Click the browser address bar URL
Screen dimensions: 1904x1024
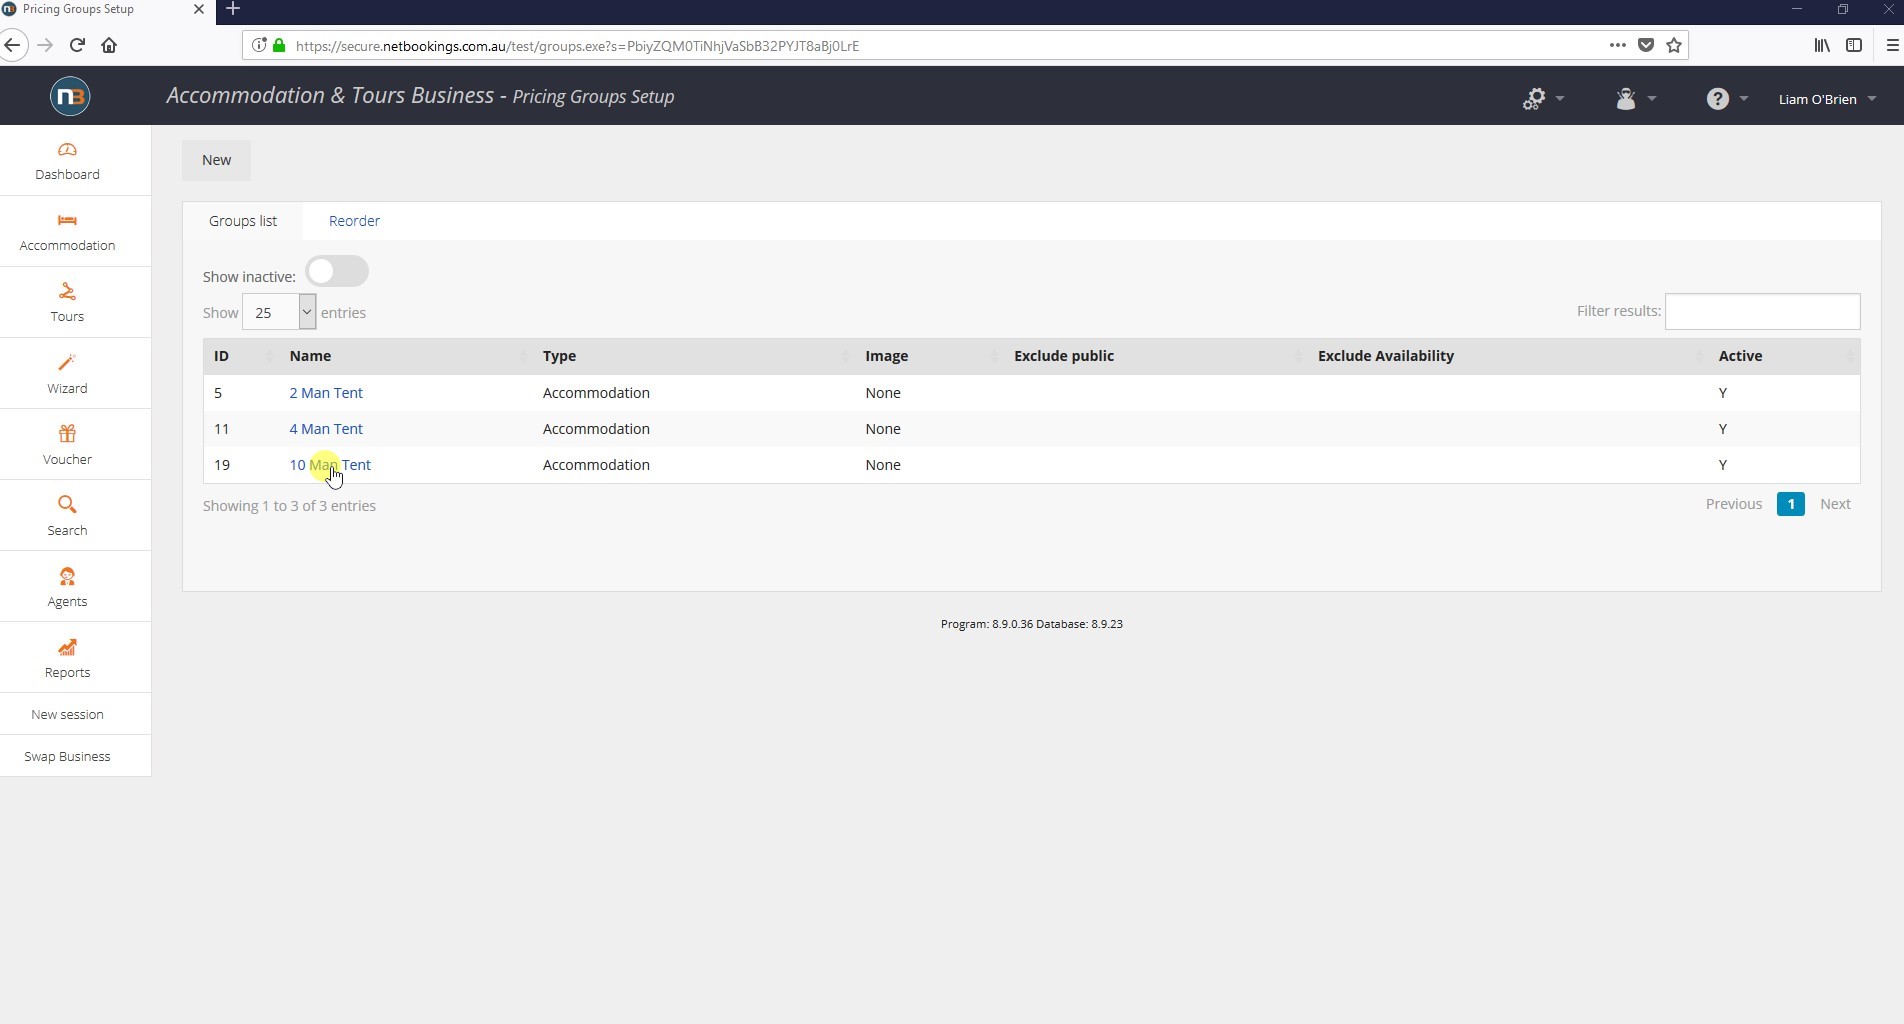coord(577,46)
